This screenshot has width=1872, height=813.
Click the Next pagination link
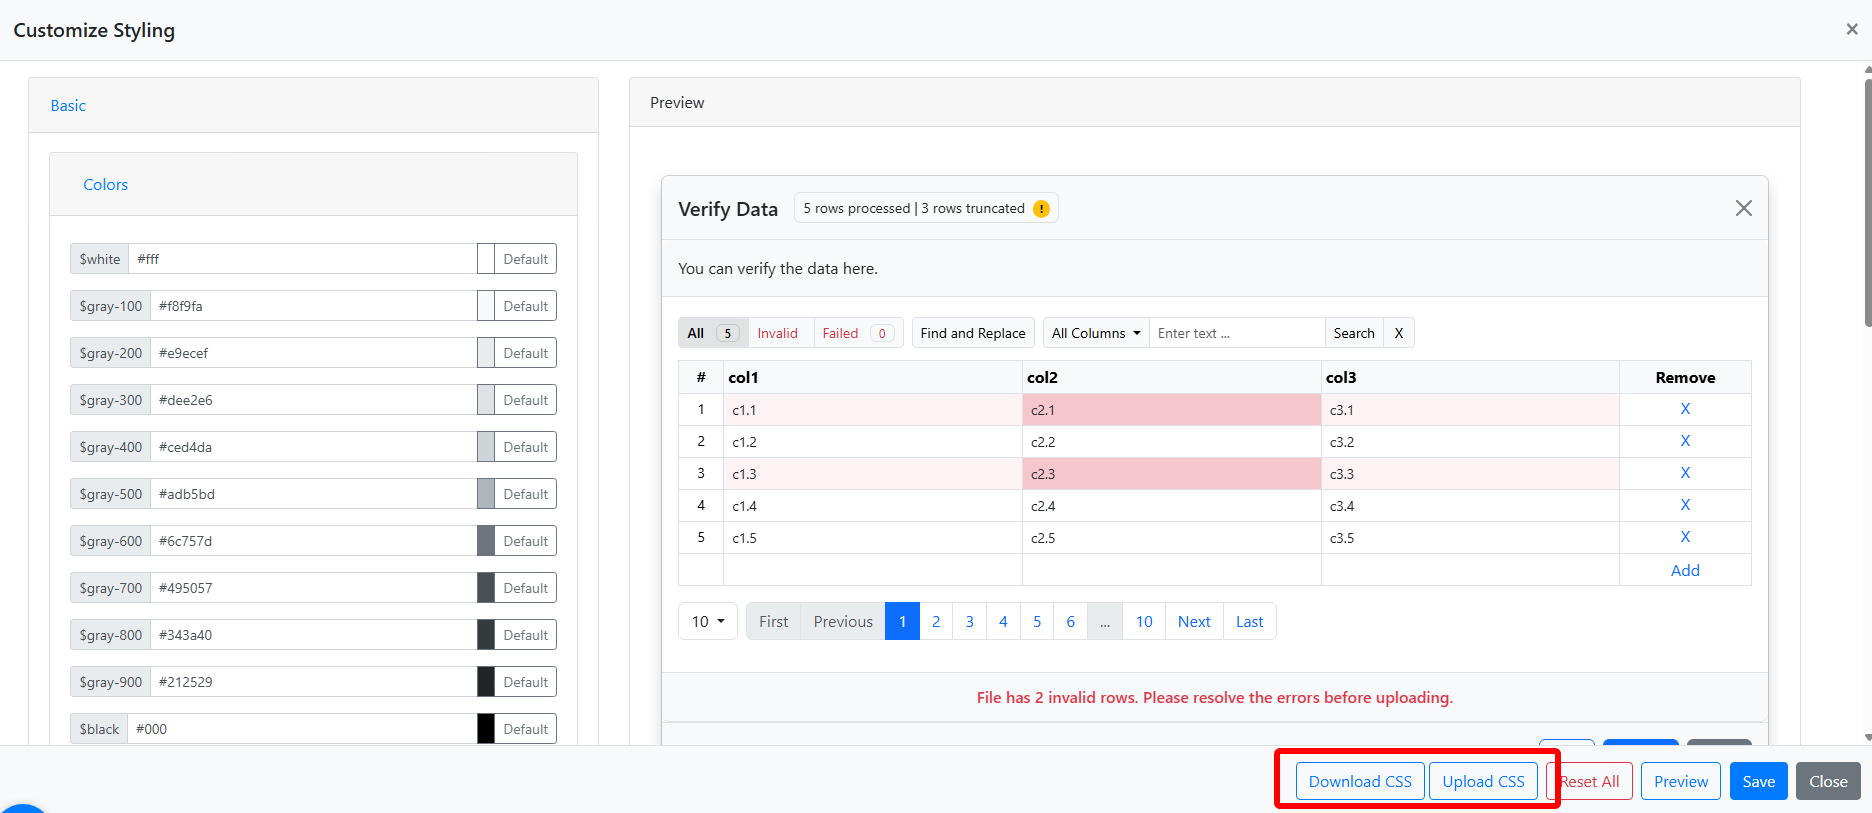(1194, 621)
